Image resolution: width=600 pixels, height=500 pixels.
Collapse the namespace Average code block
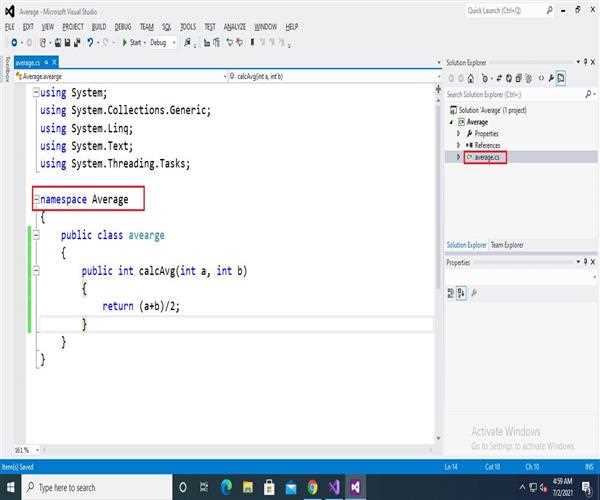pos(36,199)
